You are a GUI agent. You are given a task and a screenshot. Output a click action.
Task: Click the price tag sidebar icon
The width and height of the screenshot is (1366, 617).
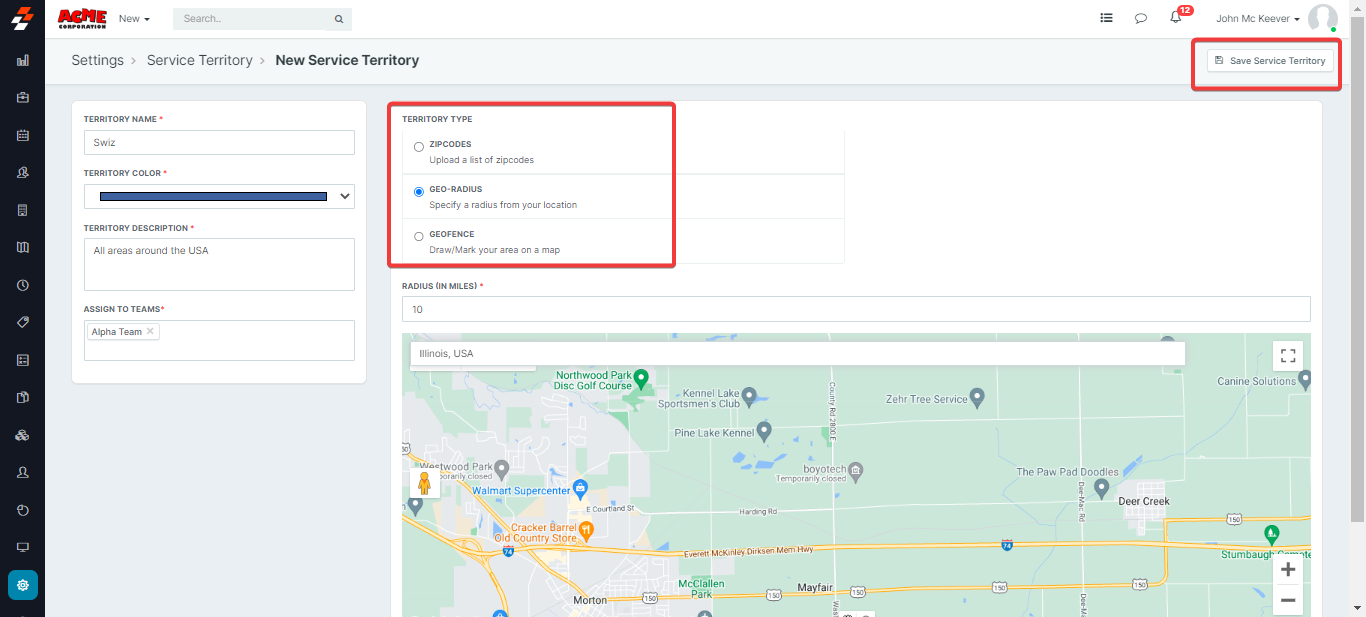point(23,322)
